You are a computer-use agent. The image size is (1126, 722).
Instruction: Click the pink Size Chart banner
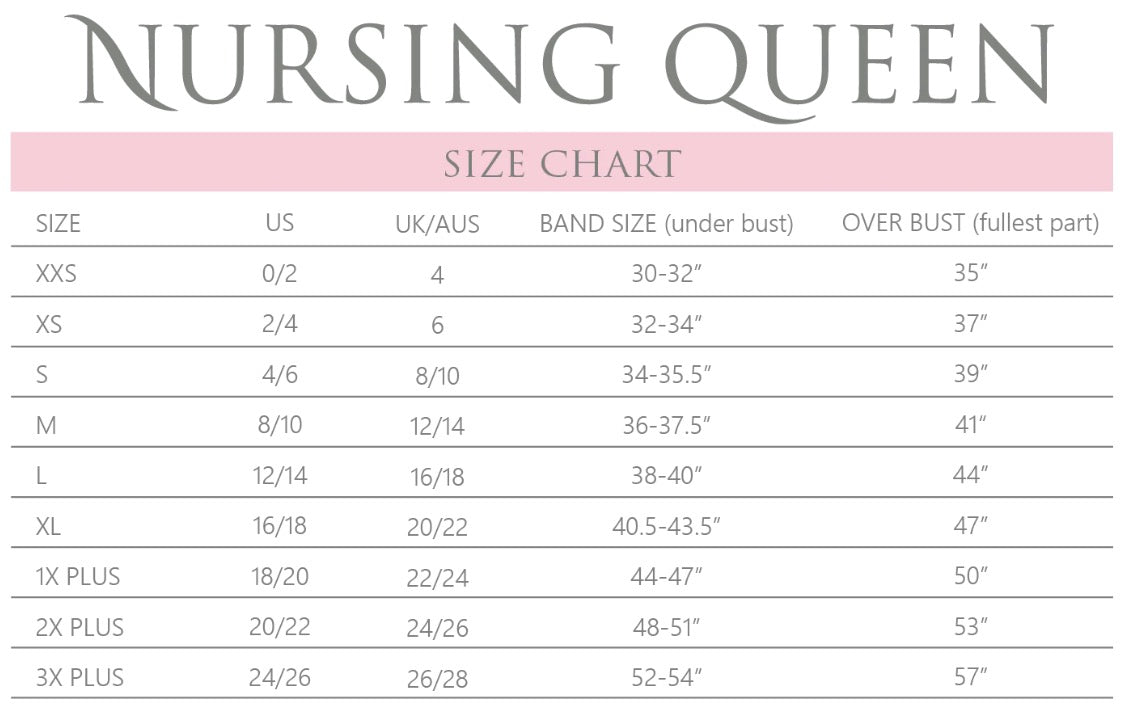point(561,162)
